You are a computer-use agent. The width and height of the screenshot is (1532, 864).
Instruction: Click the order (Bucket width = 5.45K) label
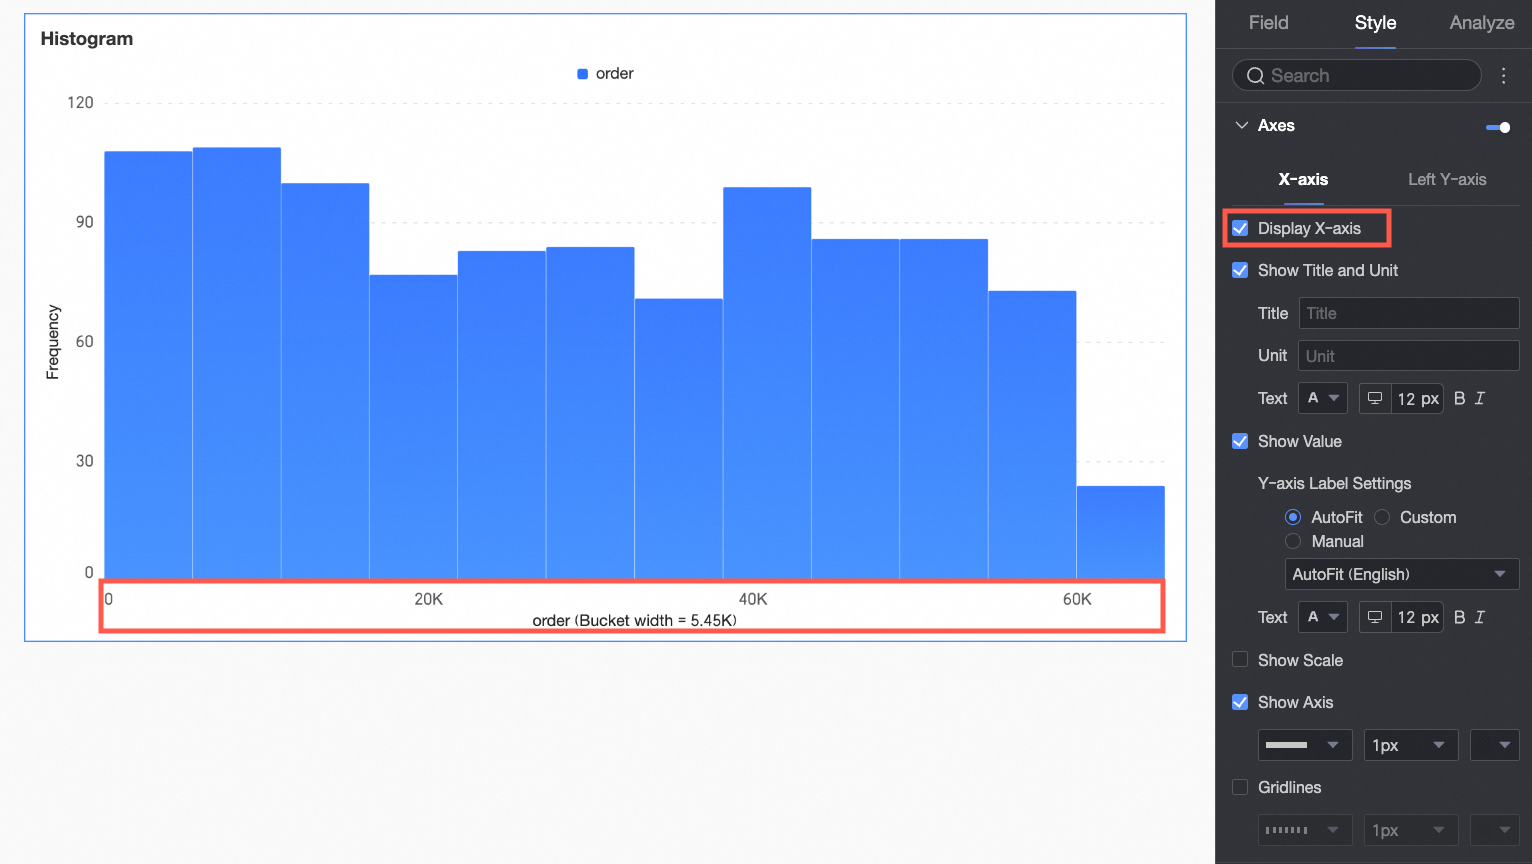pos(634,620)
